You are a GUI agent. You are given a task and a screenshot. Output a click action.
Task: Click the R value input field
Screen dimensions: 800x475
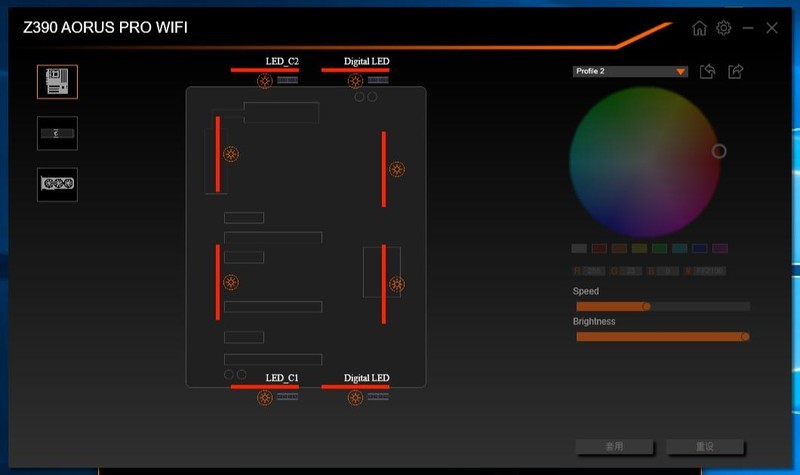pyautogui.click(x=594, y=271)
